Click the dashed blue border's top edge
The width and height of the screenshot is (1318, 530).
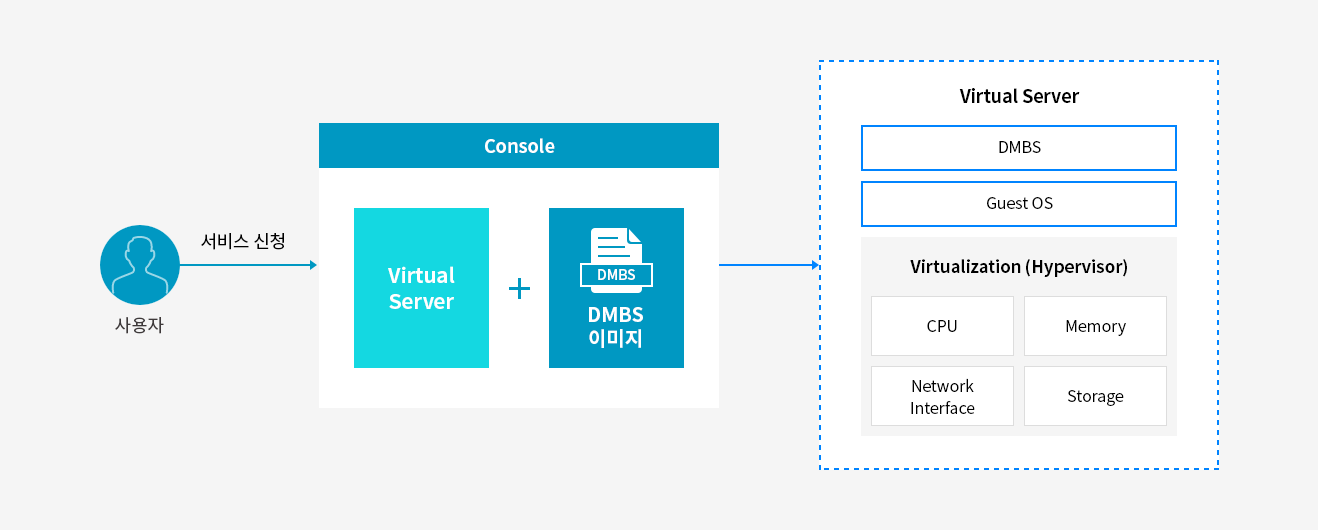pos(1018,61)
